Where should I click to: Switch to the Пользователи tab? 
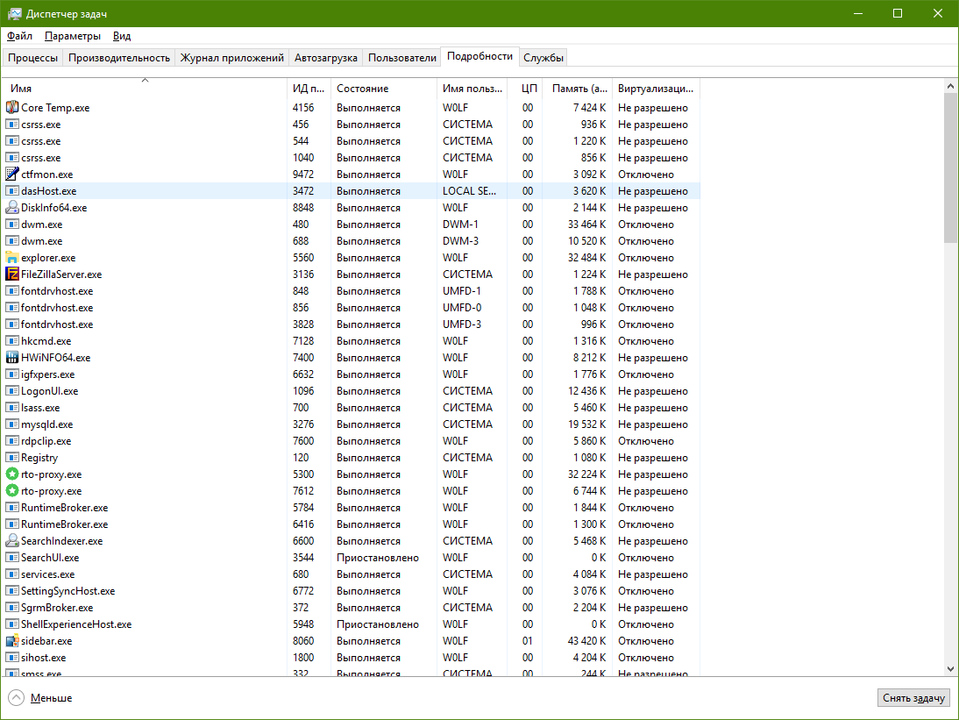[x=402, y=58]
